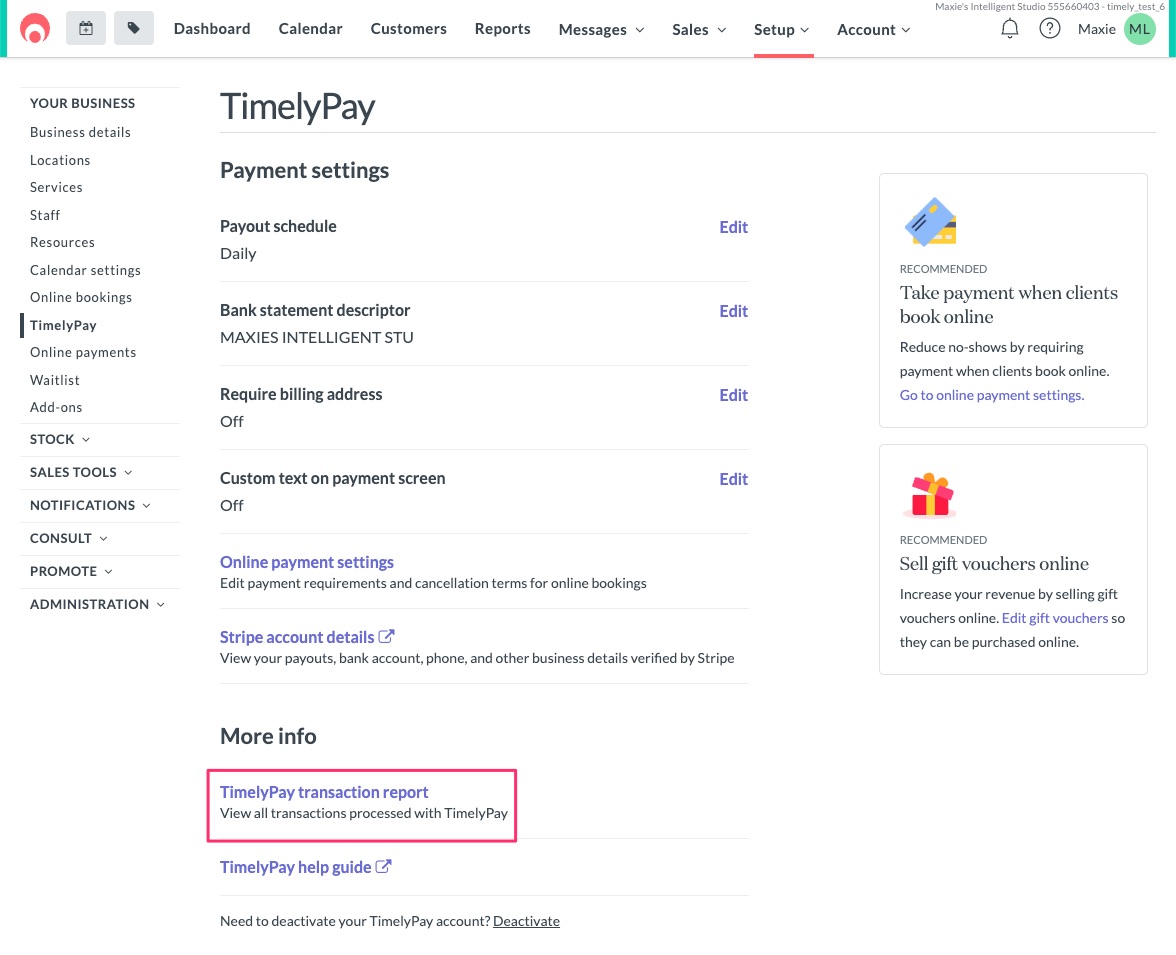Open Staff settings in sidebar
Image resolution: width=1176 pixels, height=955 pixels.
tap(45, 215)
